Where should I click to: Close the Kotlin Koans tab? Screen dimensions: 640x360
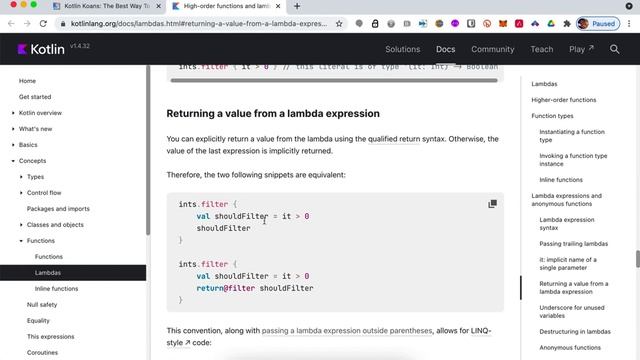pyautogui.click(x=158, y=6)
